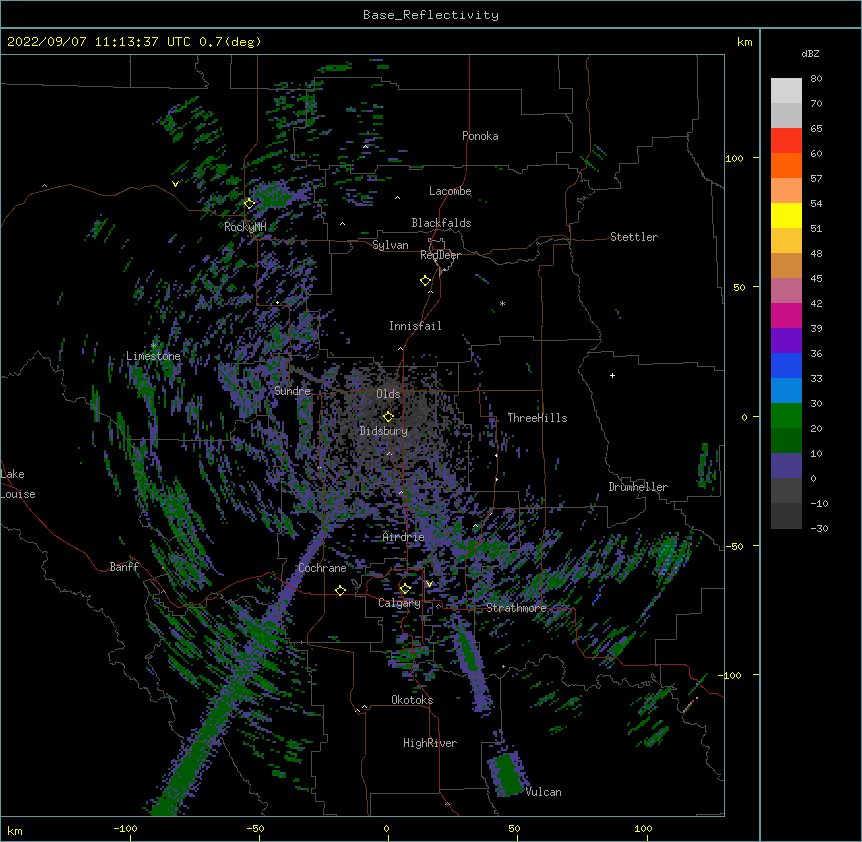Image resolution: width=862 pixels, height=842 pixels.
Task: Click the Lacombe town label
Action: (450, 191)
